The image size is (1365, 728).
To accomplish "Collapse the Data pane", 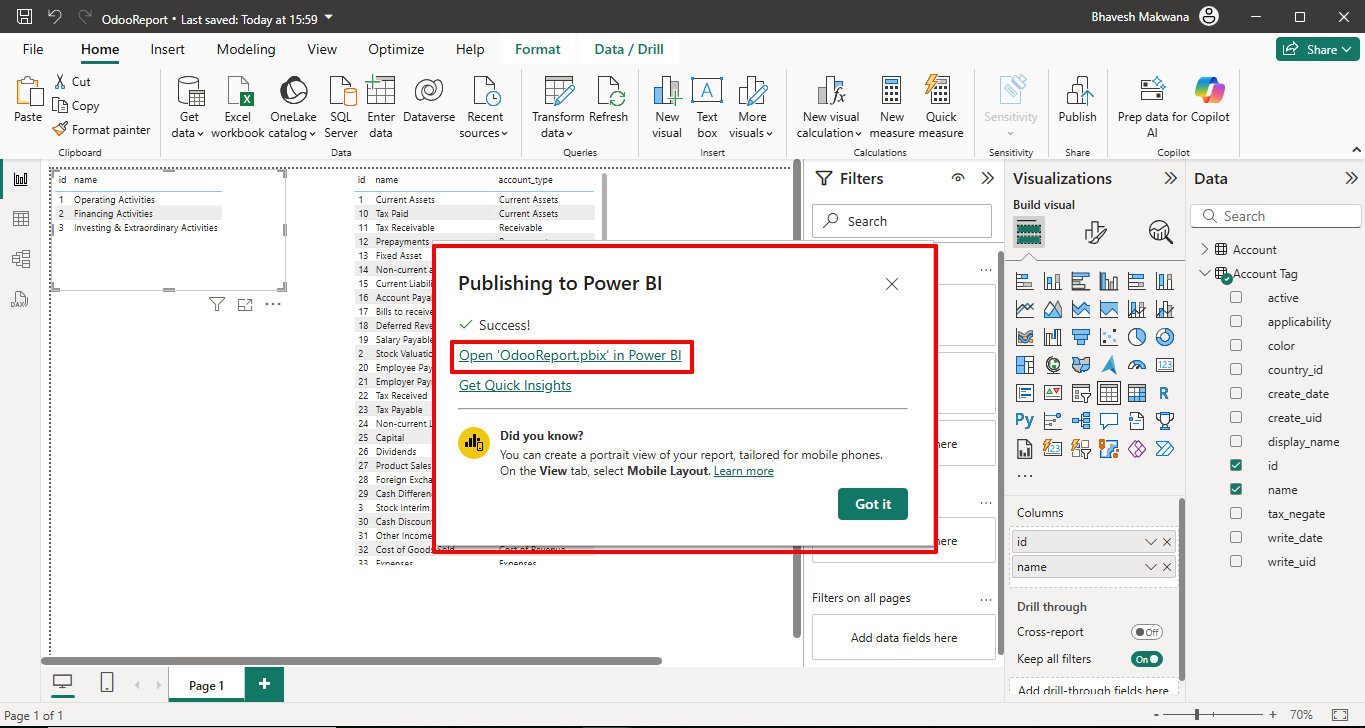I will click(1351, 178).
